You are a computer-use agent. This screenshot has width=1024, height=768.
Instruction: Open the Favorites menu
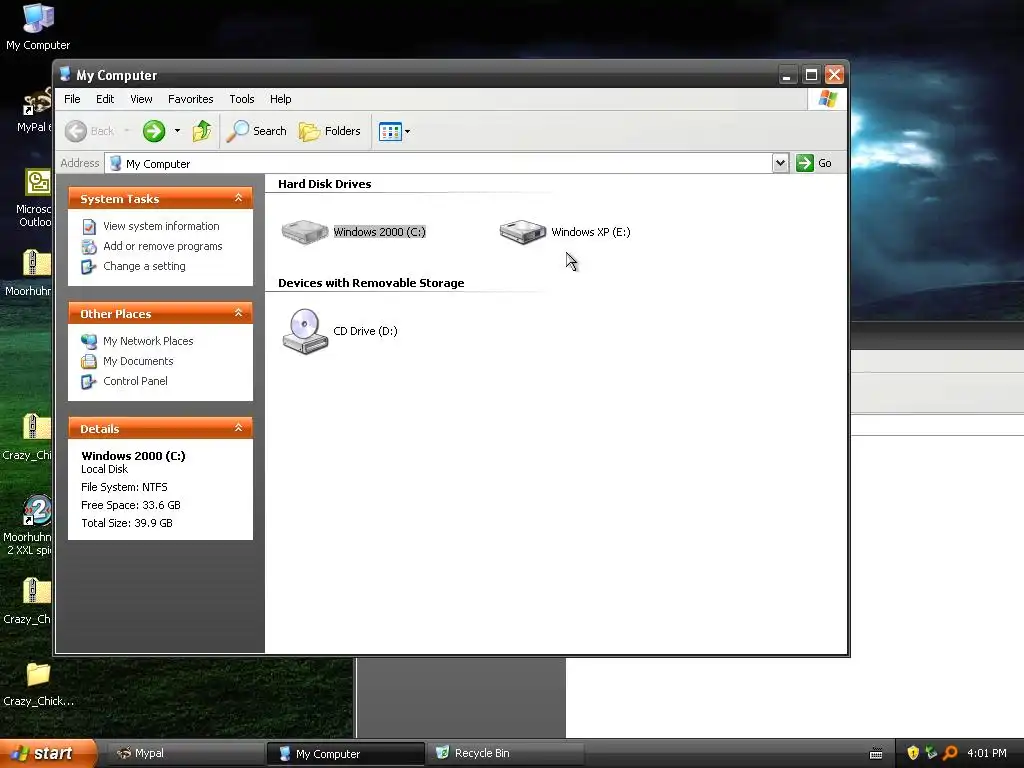190,99
